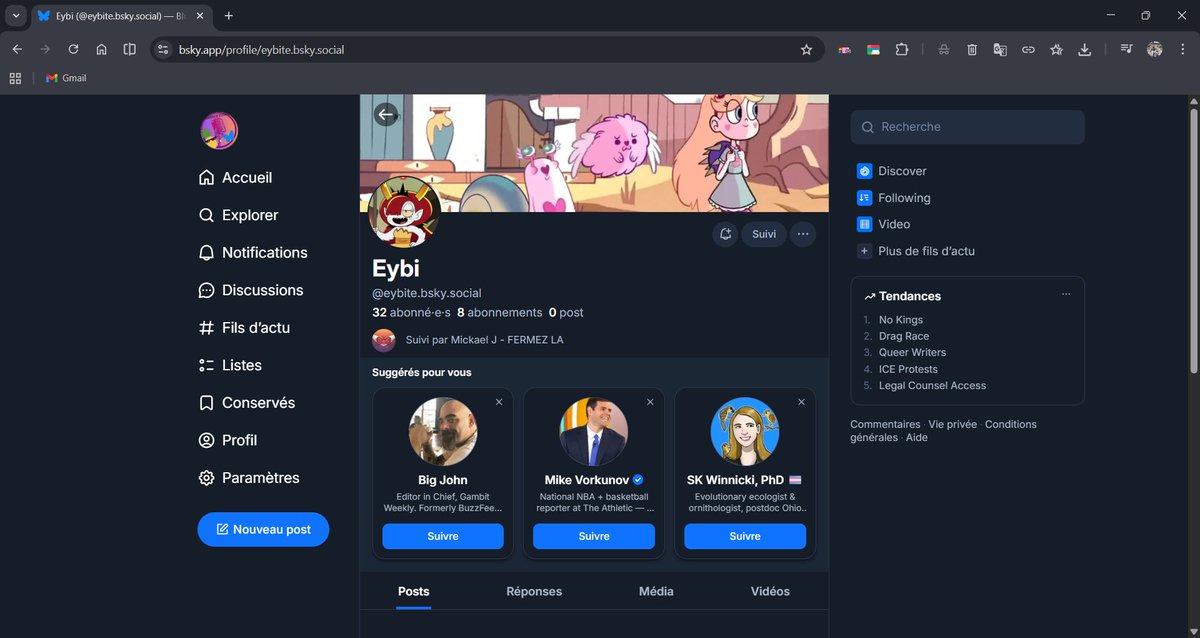
Task: Focus the Recherche search field
Action: pyautogui.click(x=968, y=127)
